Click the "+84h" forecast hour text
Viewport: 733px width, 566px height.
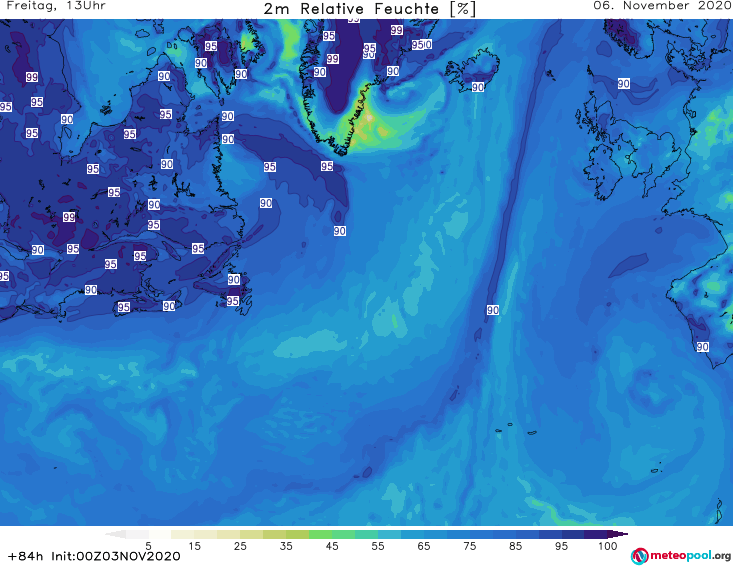pos(25,556)
